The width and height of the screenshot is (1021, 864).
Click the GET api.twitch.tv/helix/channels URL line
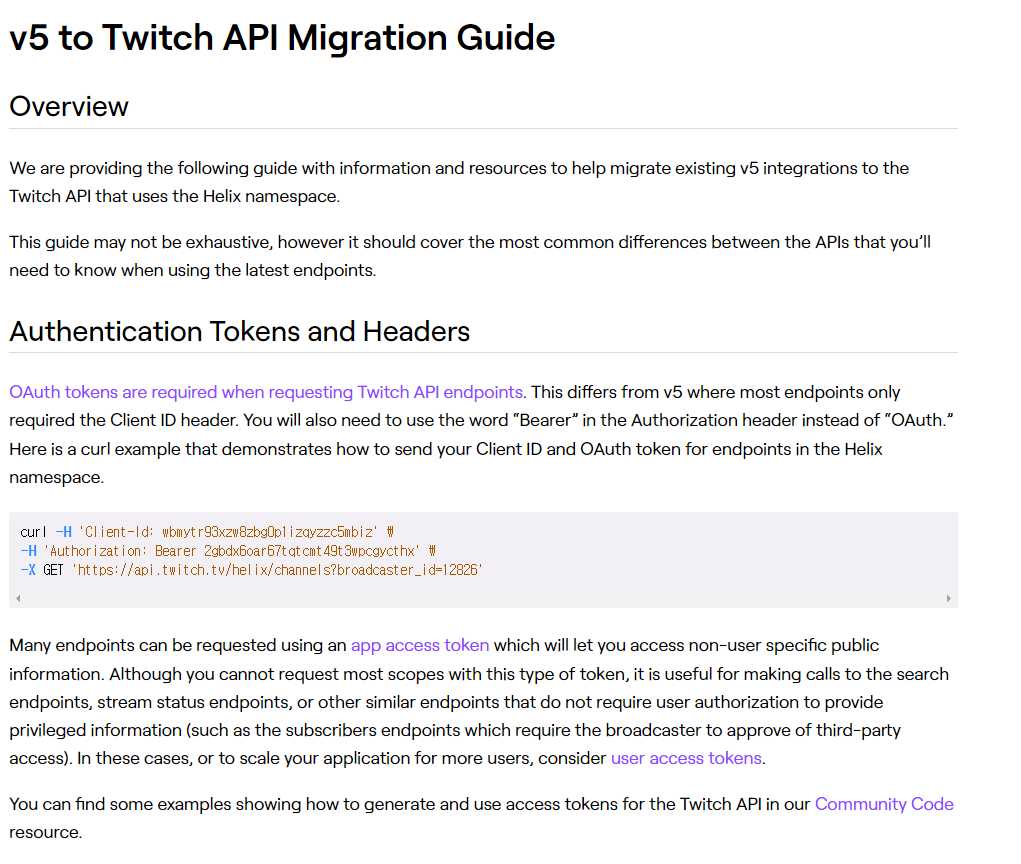point(251,570)
